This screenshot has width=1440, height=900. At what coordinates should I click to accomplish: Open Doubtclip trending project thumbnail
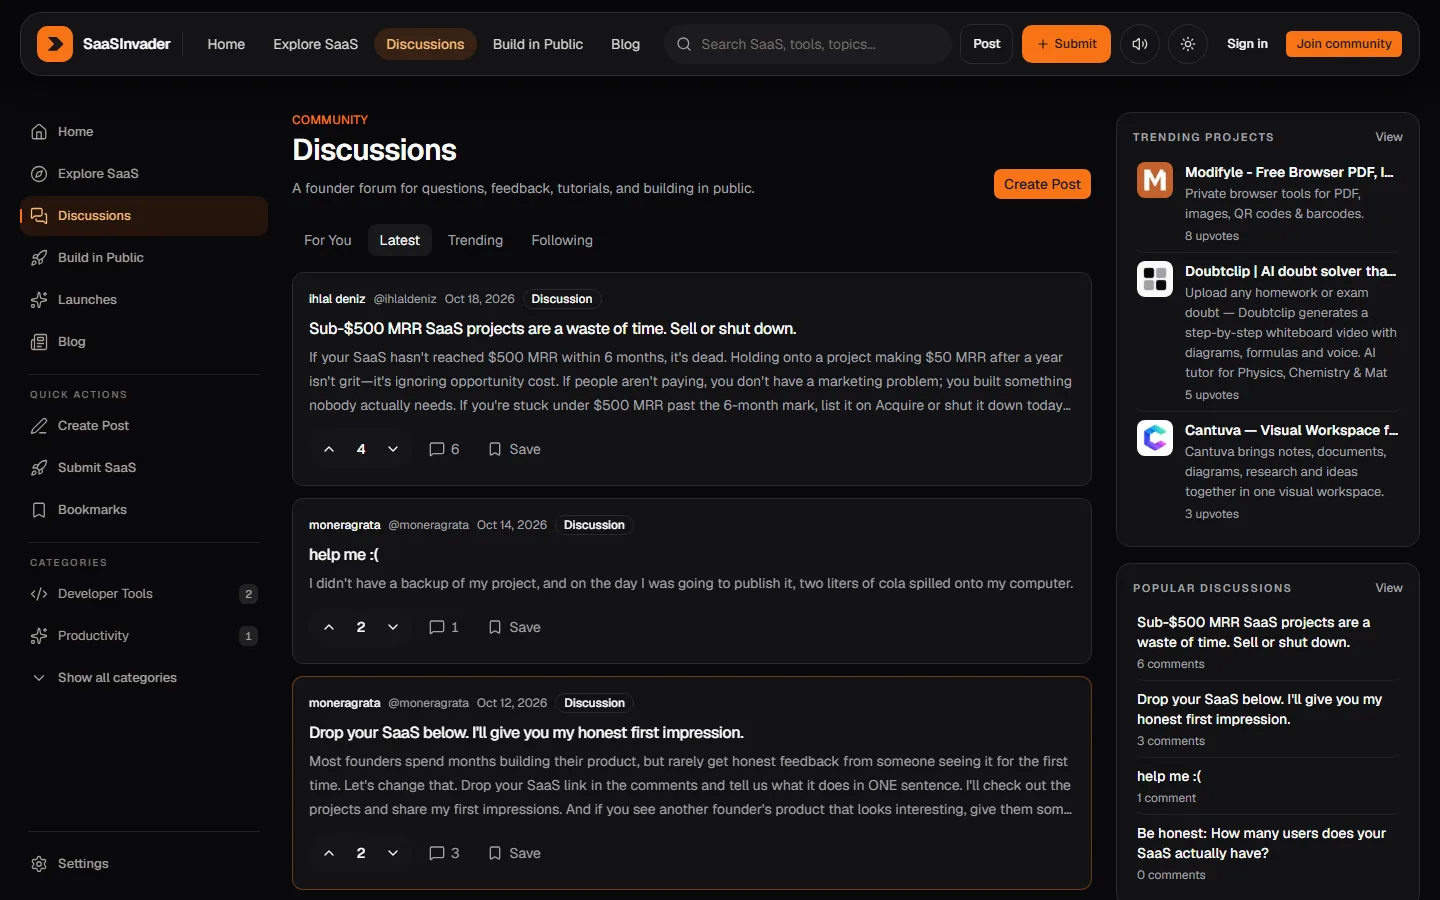pos(1155,279)
